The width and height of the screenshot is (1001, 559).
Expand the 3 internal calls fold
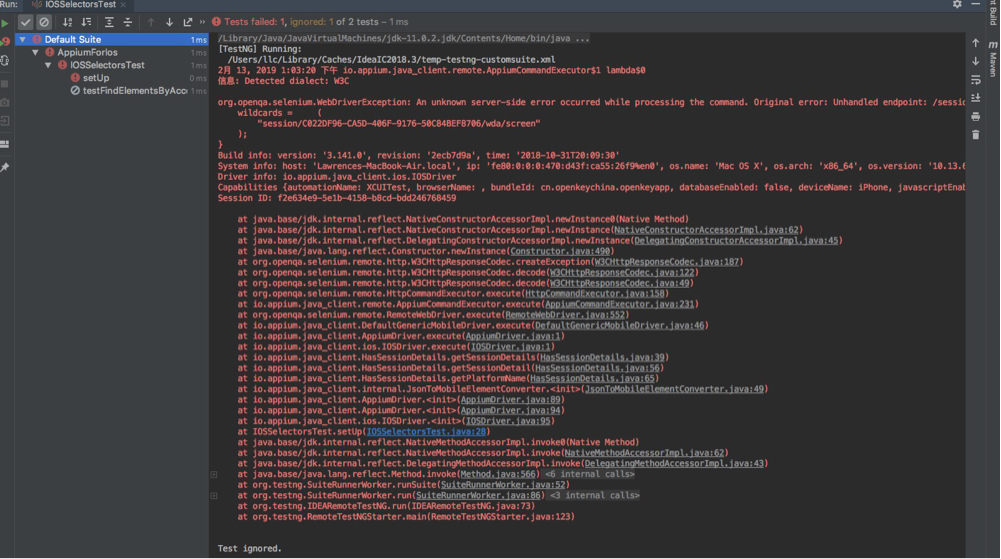click(594, 495)
